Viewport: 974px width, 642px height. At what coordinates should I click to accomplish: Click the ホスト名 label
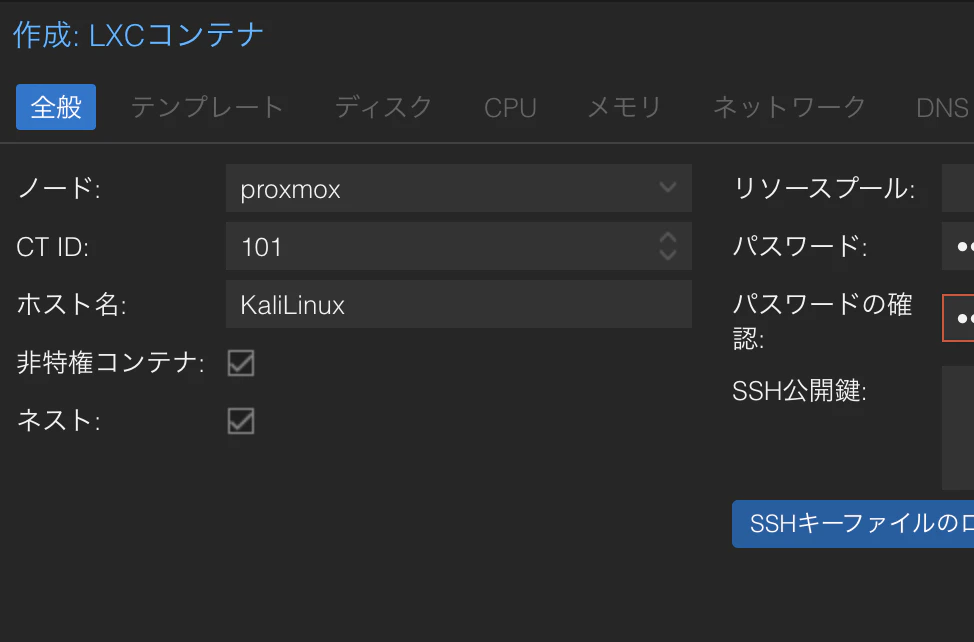(x=71, y=304)
